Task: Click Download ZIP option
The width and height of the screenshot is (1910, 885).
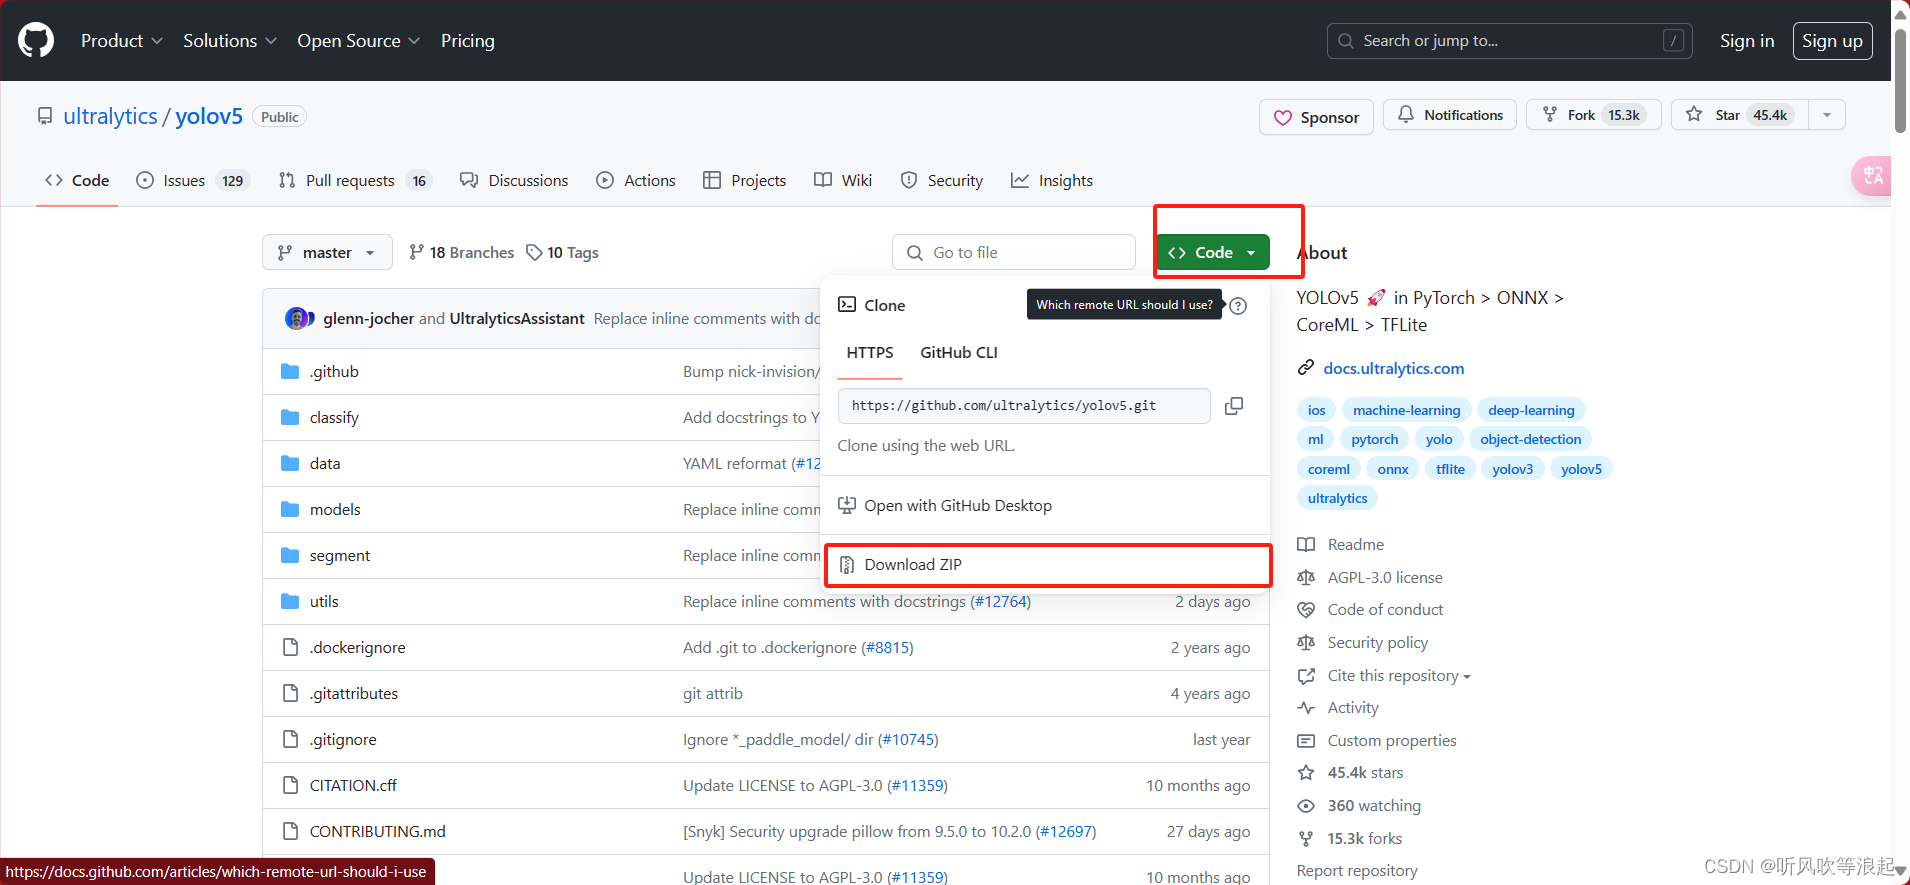Action: [x=1045, y=565]
